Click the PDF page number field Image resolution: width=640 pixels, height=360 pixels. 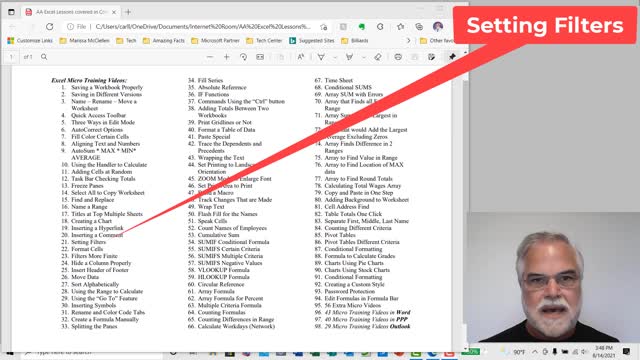point(11,57)
